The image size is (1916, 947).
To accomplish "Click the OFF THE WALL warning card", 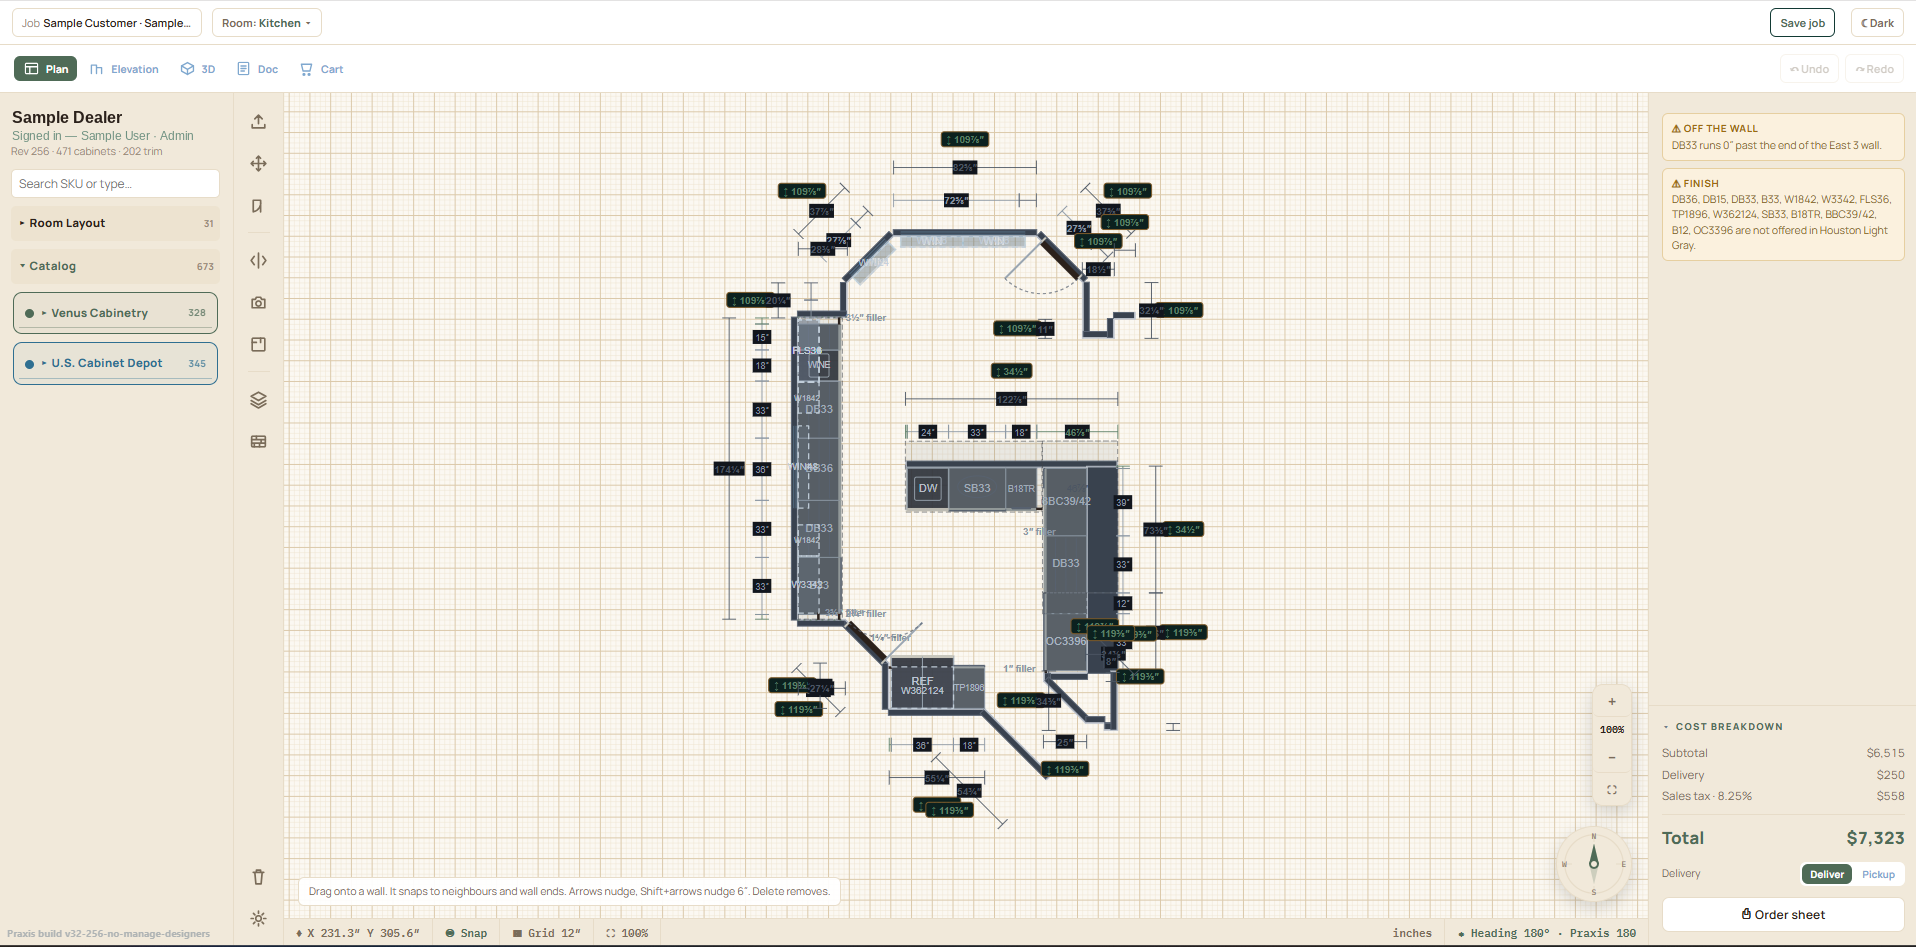I will click(1783, 137).
